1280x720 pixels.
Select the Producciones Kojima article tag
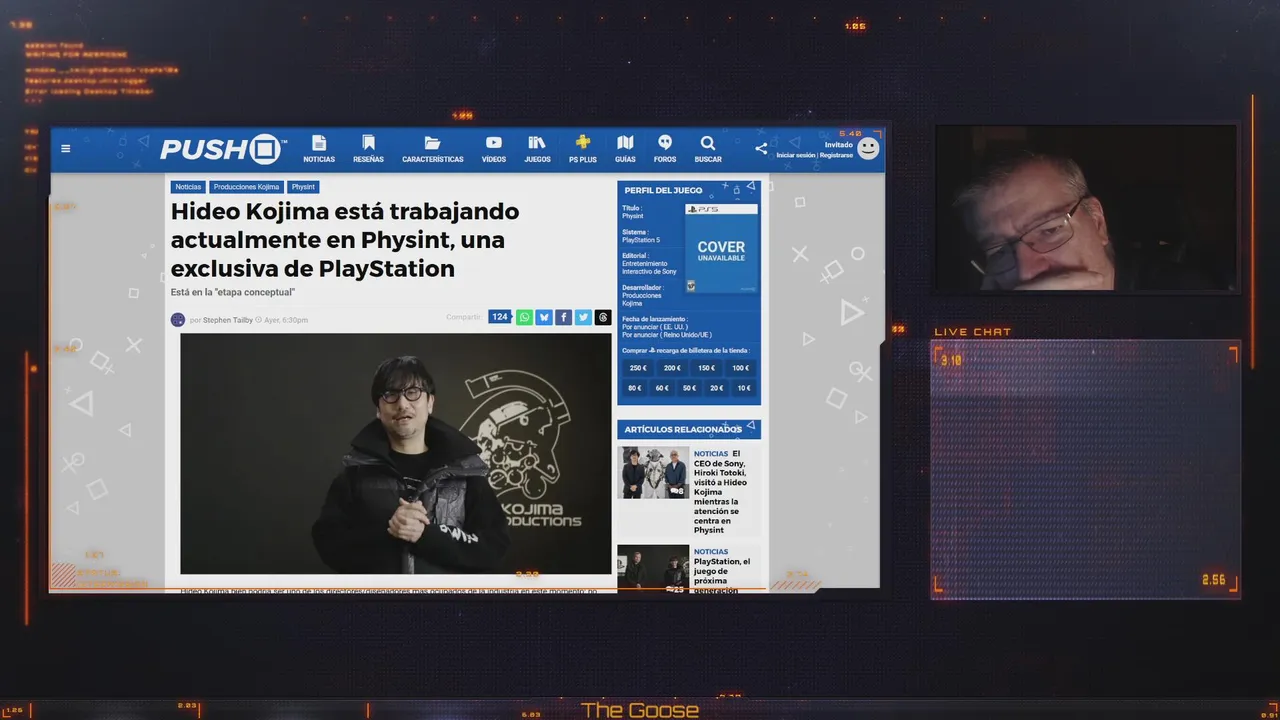pos(246,187)
